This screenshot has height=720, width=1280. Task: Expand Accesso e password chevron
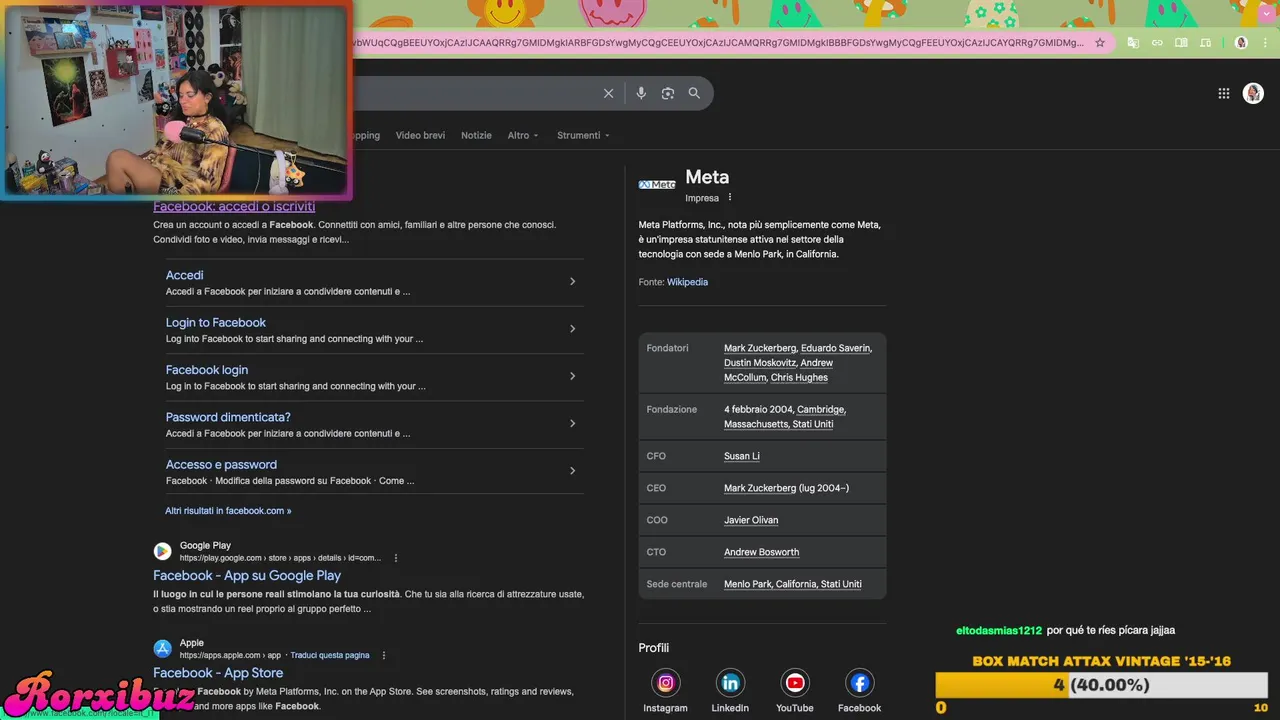572,470
